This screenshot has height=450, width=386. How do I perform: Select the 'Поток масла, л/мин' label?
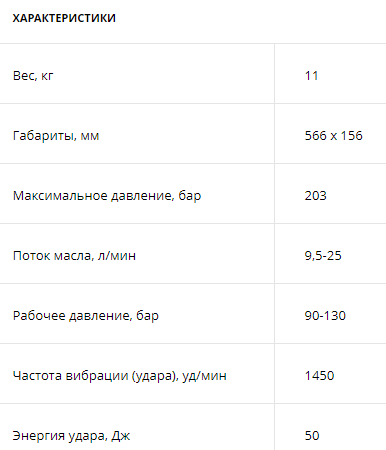[x=74, y=256]
